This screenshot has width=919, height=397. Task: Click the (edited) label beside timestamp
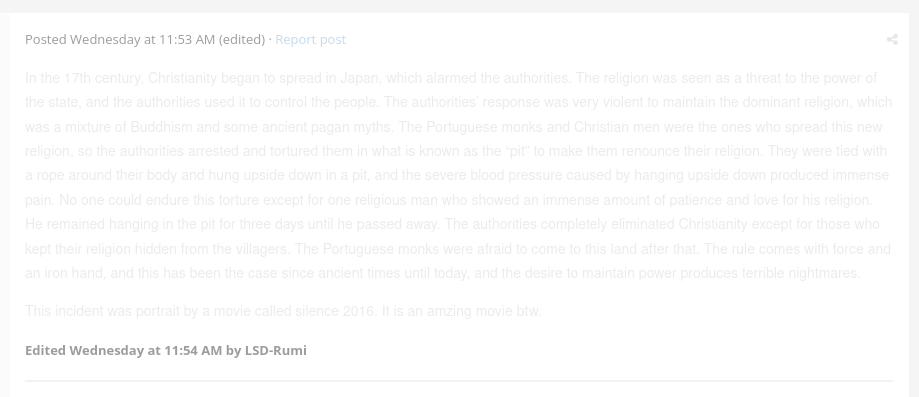pos(241,40)
